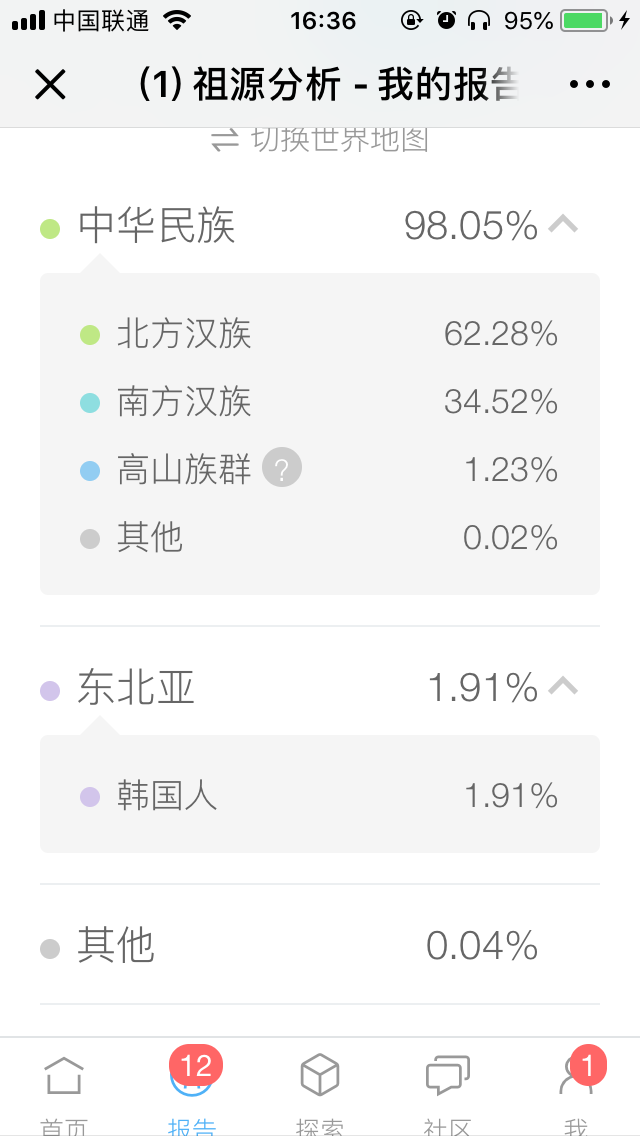Image resolution: width=640 pixels, height=1136 pixels.
Task: Collapse the 东北亚 section chevron
Action: pyautogui.click(x=562, y=686)
